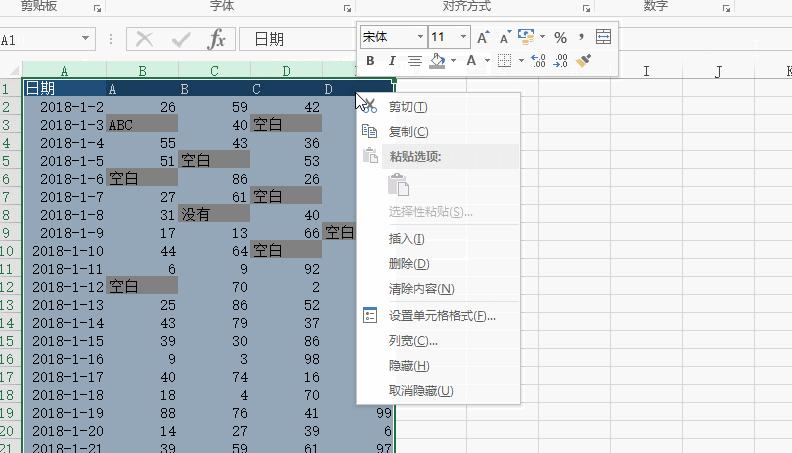Apply Accounting Number Format from mini toolbar
Image resolution: width=792 pixels, height=453 pixels.
(526, 37)
